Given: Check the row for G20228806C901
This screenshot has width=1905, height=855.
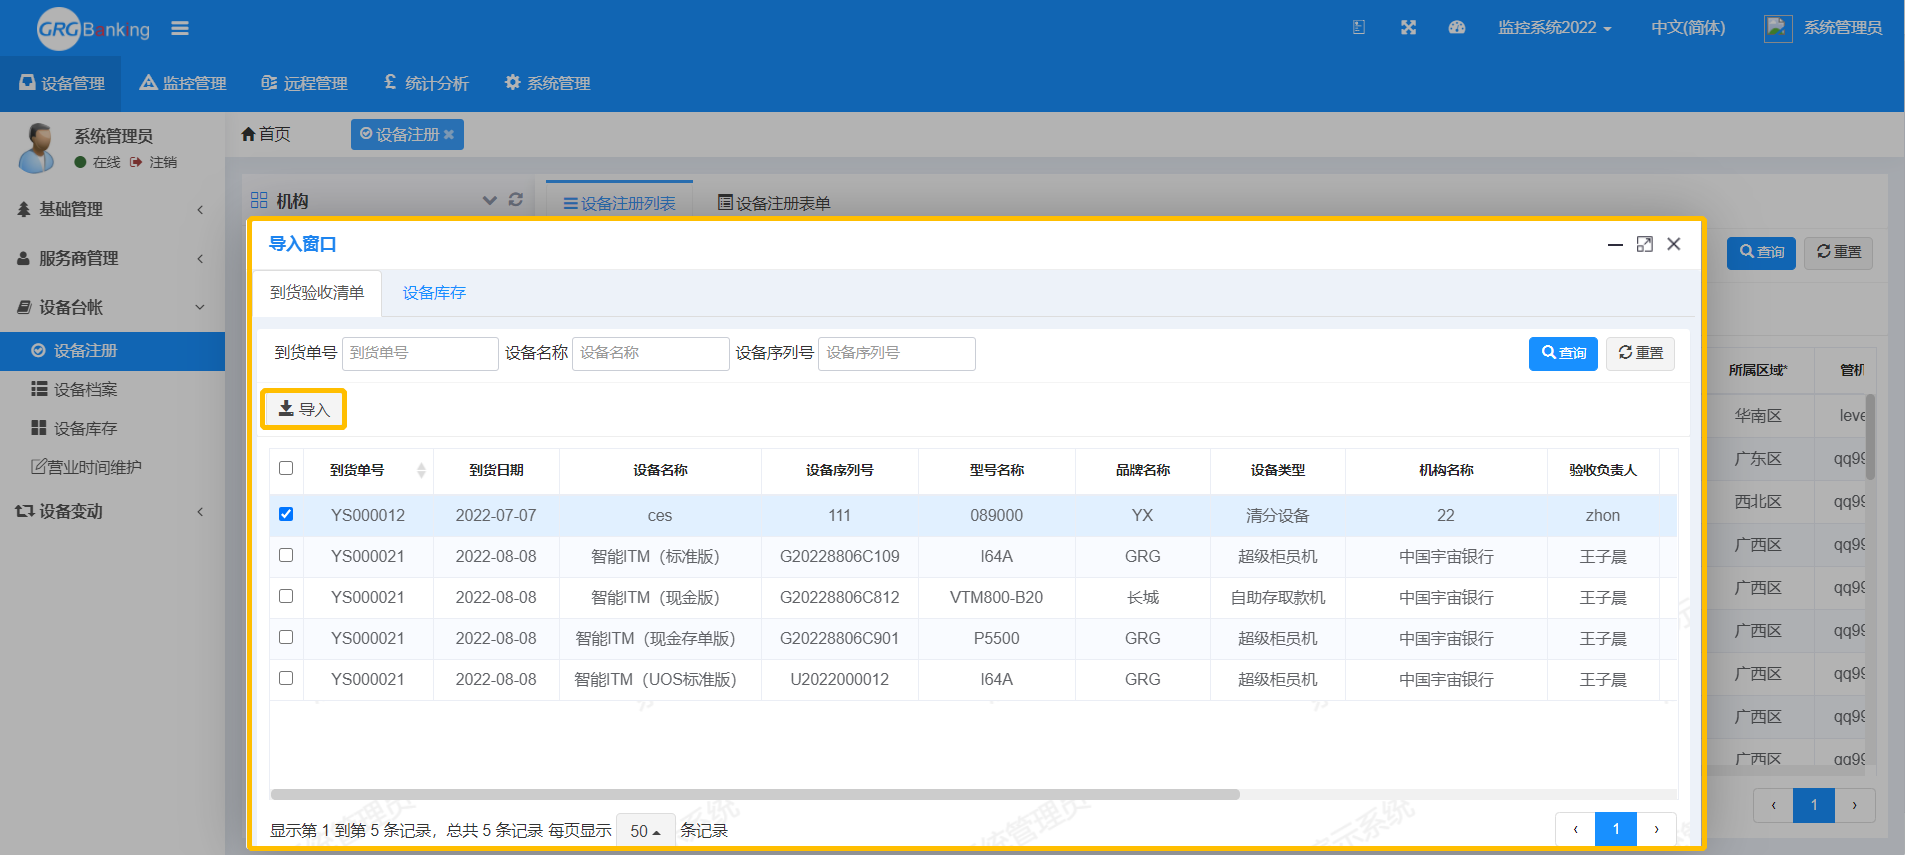Looking at the screenshot, I should pos(286,637).
